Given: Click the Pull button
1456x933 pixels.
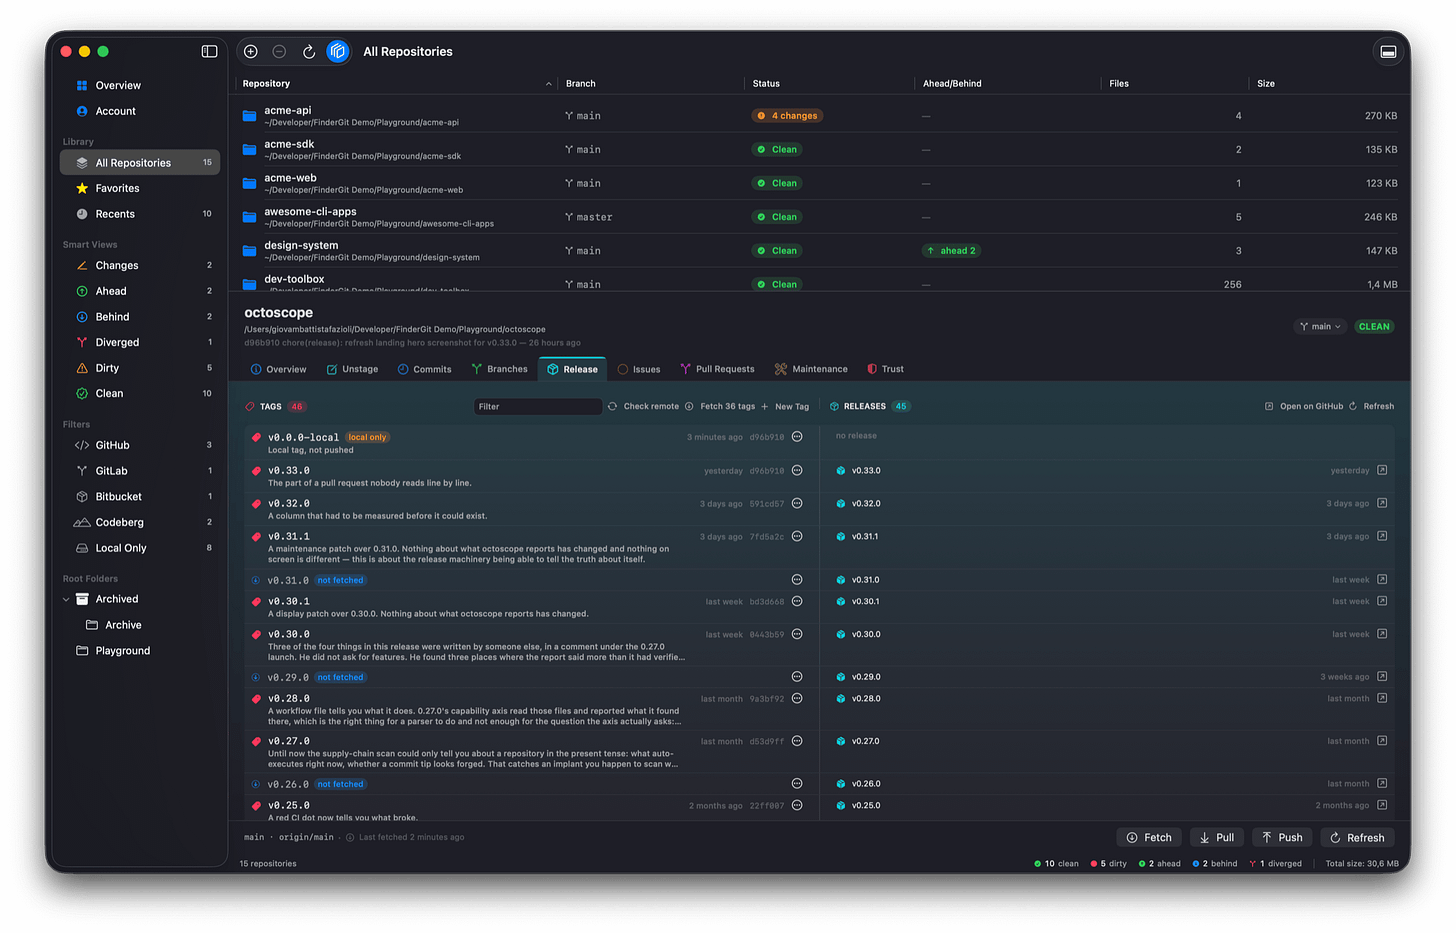Looking at the screenshot, I should pyautogui.click(x=1217, y=838).
